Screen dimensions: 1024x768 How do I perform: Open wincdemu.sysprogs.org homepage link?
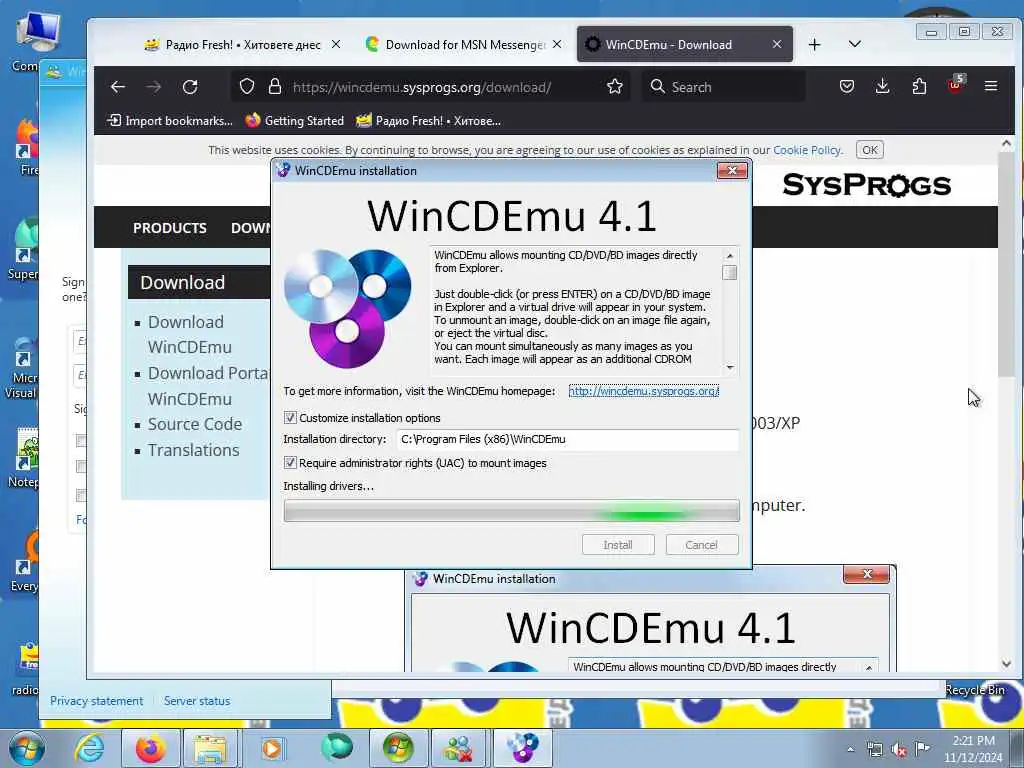(643, 391)
